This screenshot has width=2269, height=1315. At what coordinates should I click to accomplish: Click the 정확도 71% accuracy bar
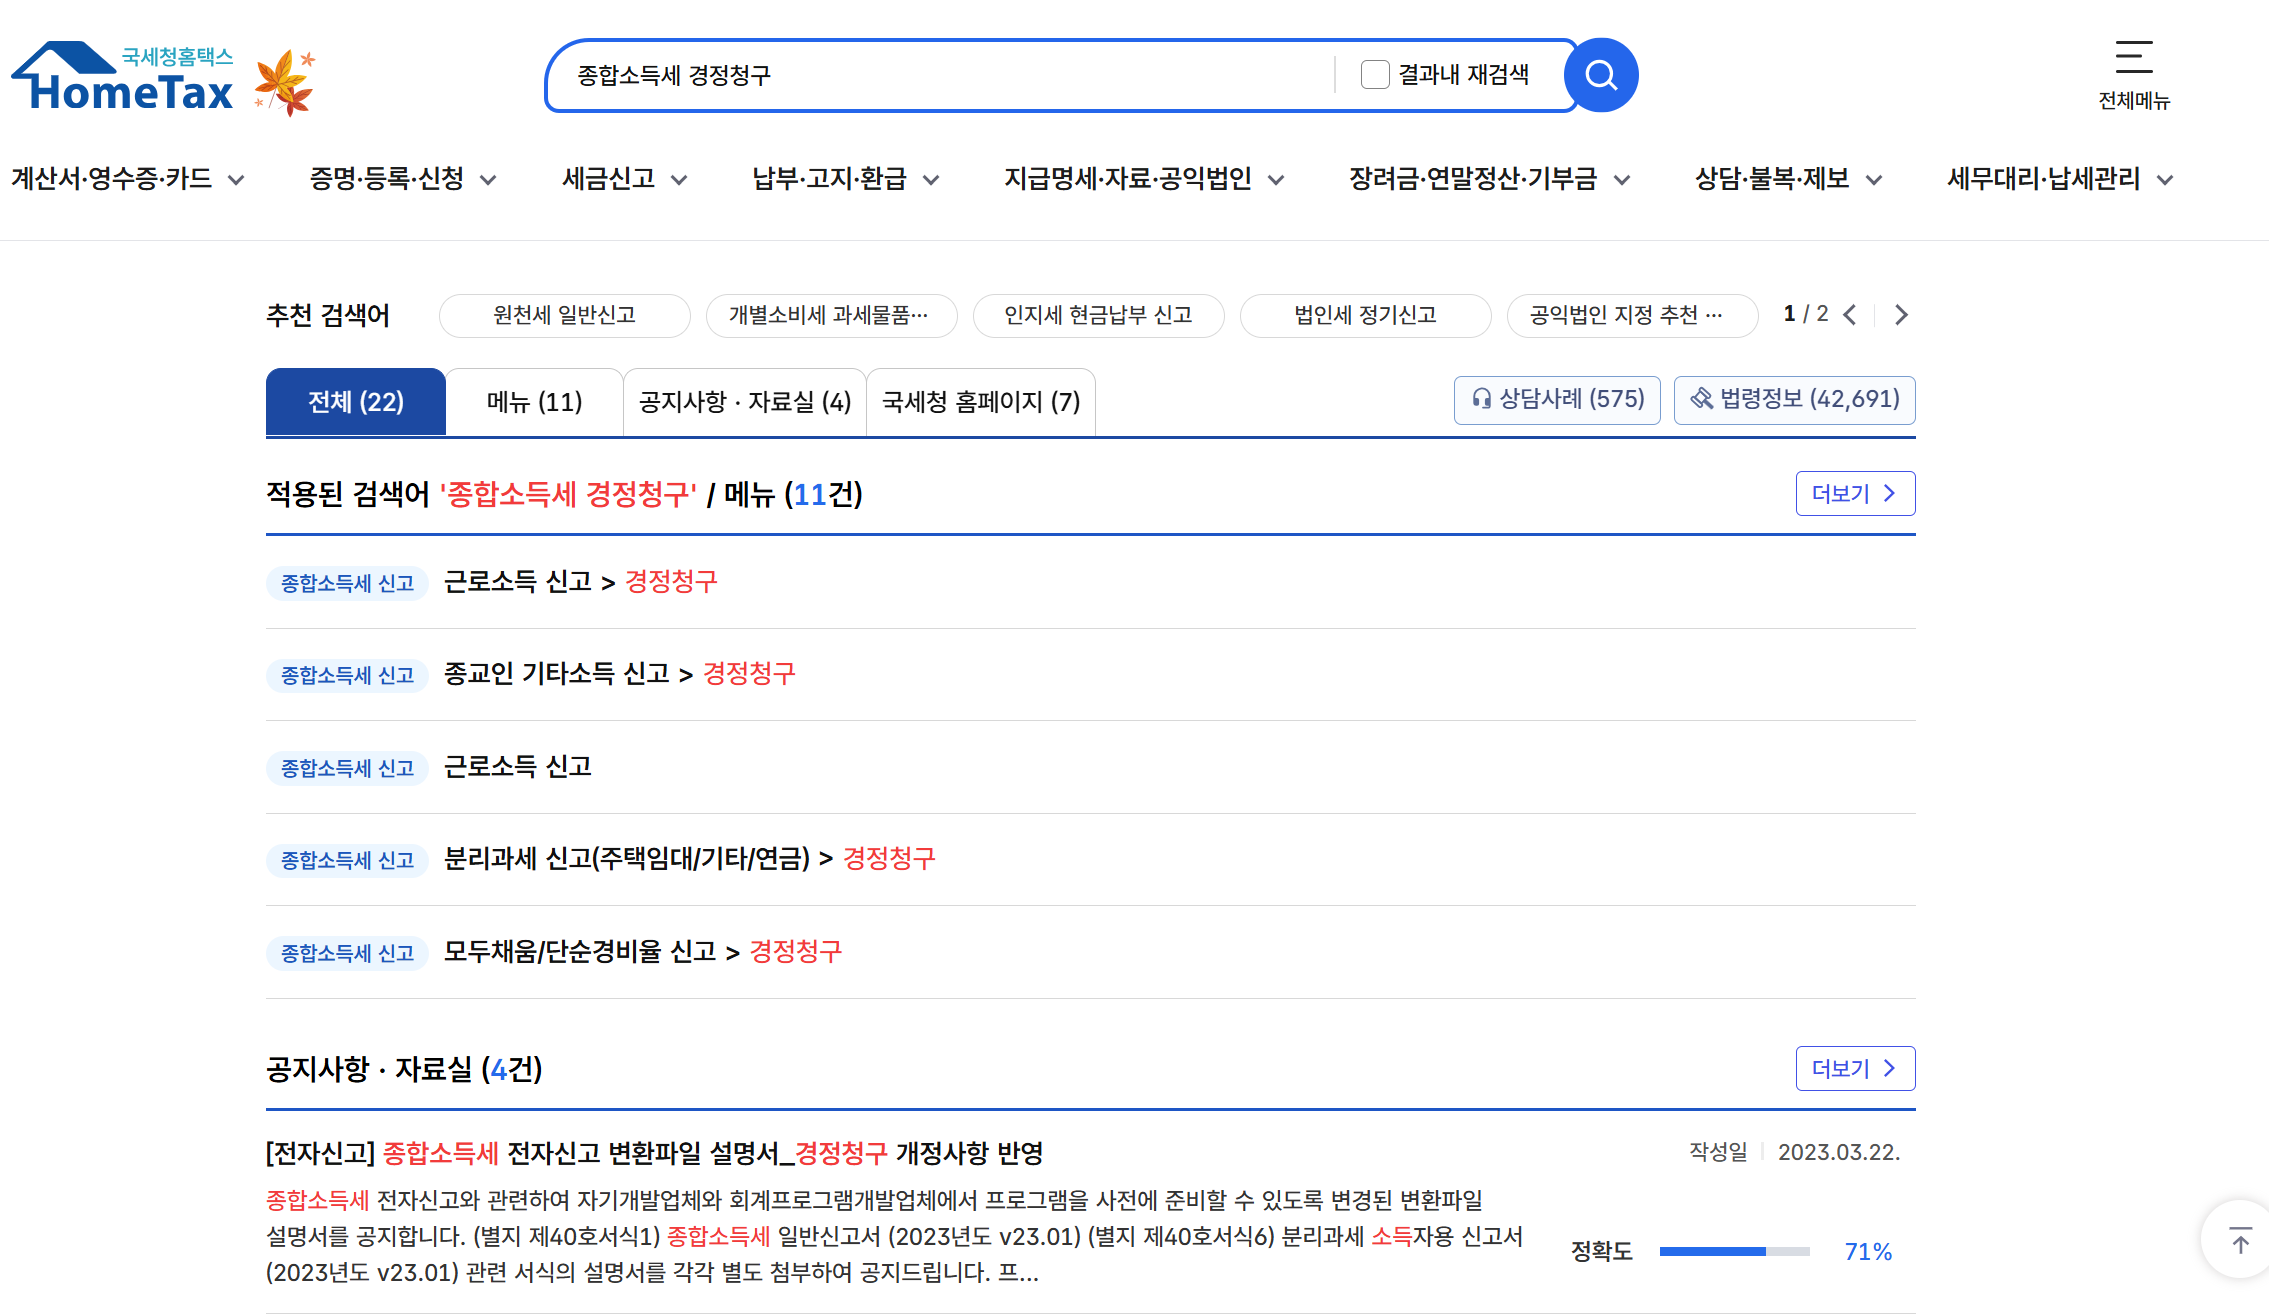pos(1734,1251)
